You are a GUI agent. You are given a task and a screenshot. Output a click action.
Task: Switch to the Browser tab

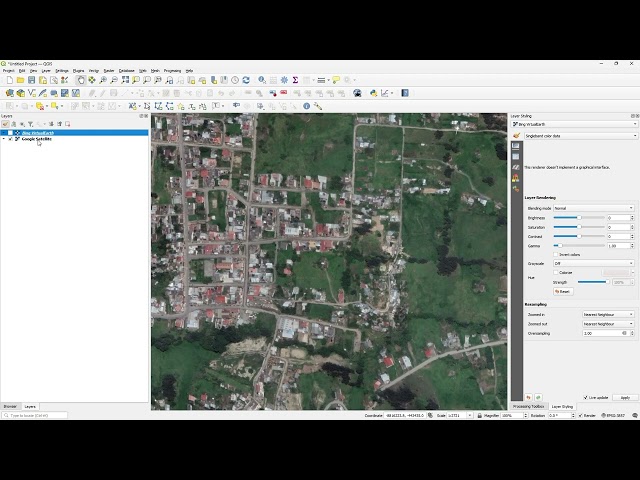point(10,407)
